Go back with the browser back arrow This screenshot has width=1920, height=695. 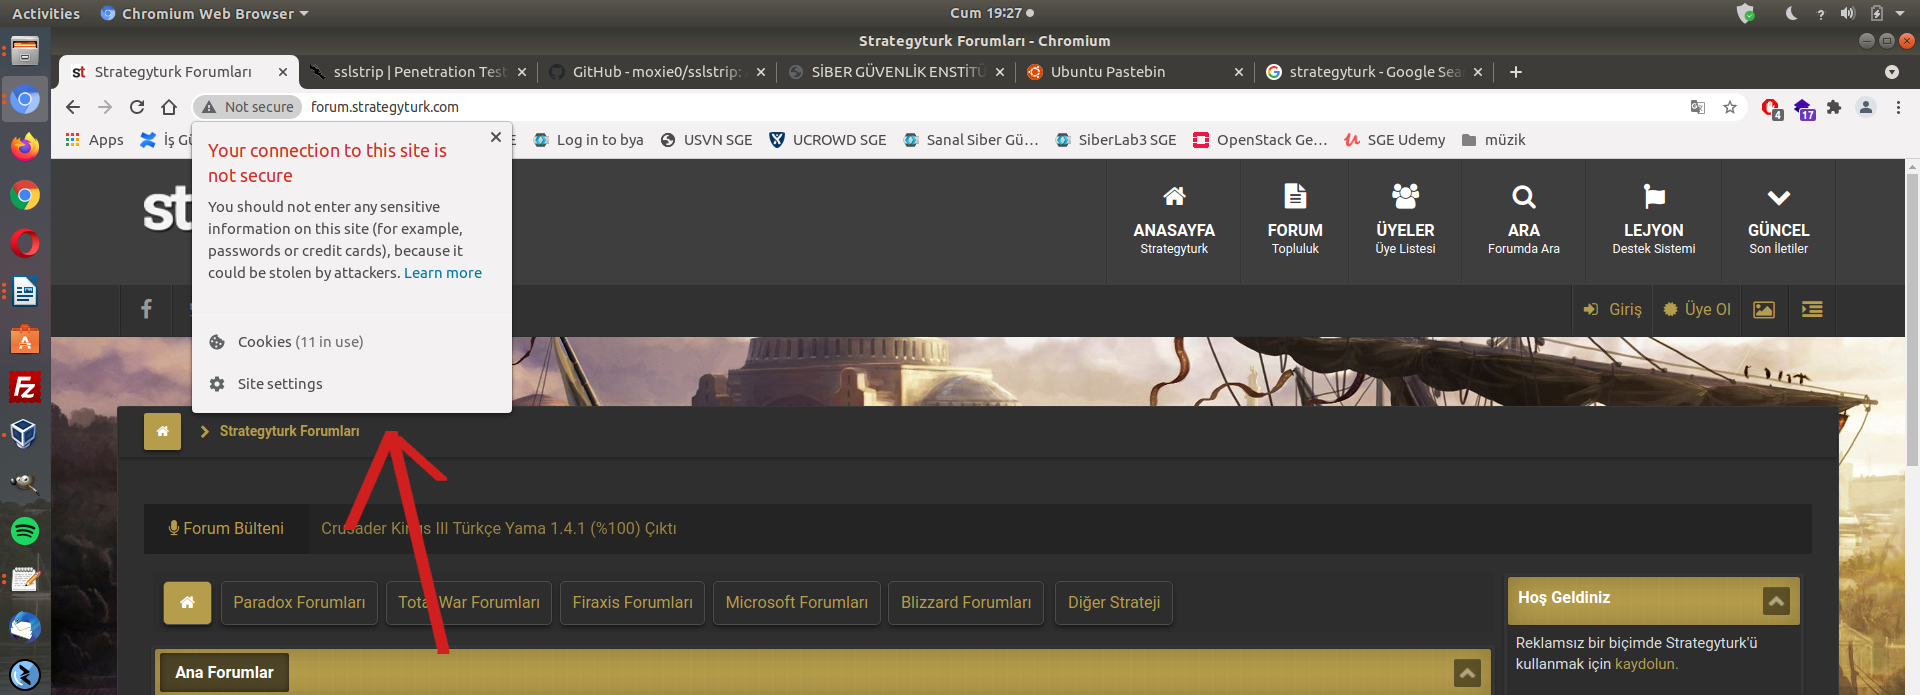coord(73,107)
